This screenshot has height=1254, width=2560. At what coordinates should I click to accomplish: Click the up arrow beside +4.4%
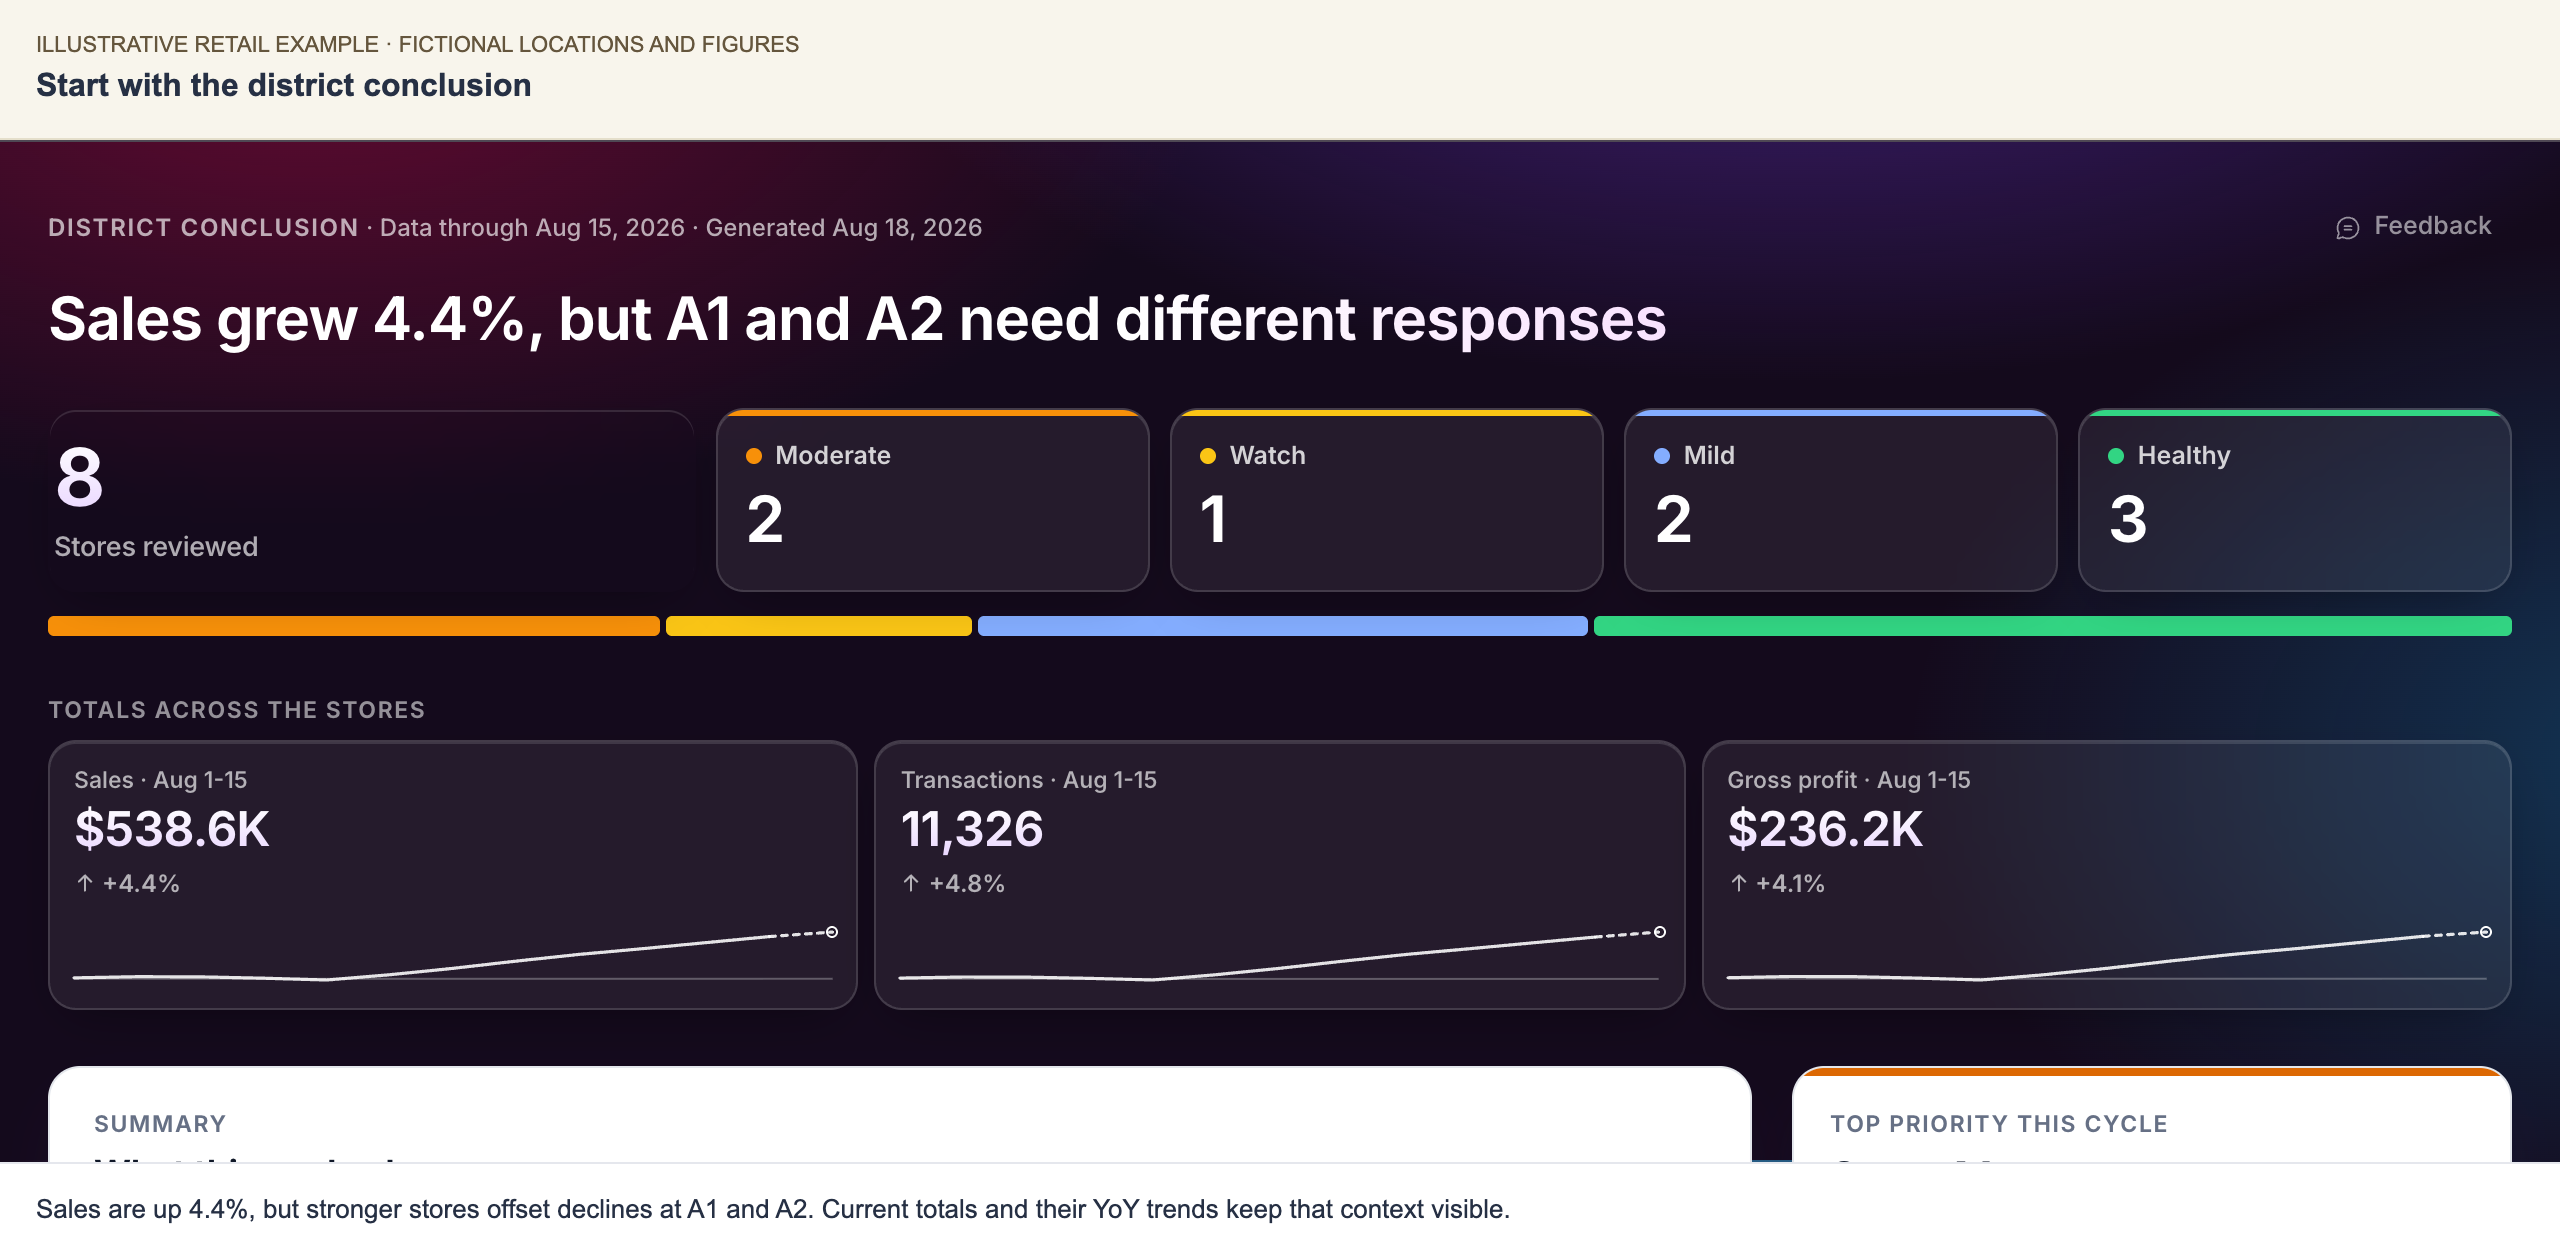tap(85, 883)
